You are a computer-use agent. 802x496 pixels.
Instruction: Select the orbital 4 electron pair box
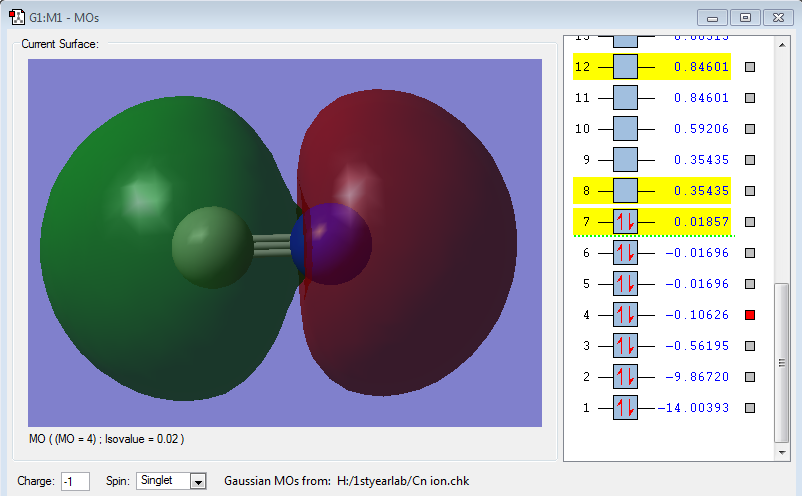(625, 315)
